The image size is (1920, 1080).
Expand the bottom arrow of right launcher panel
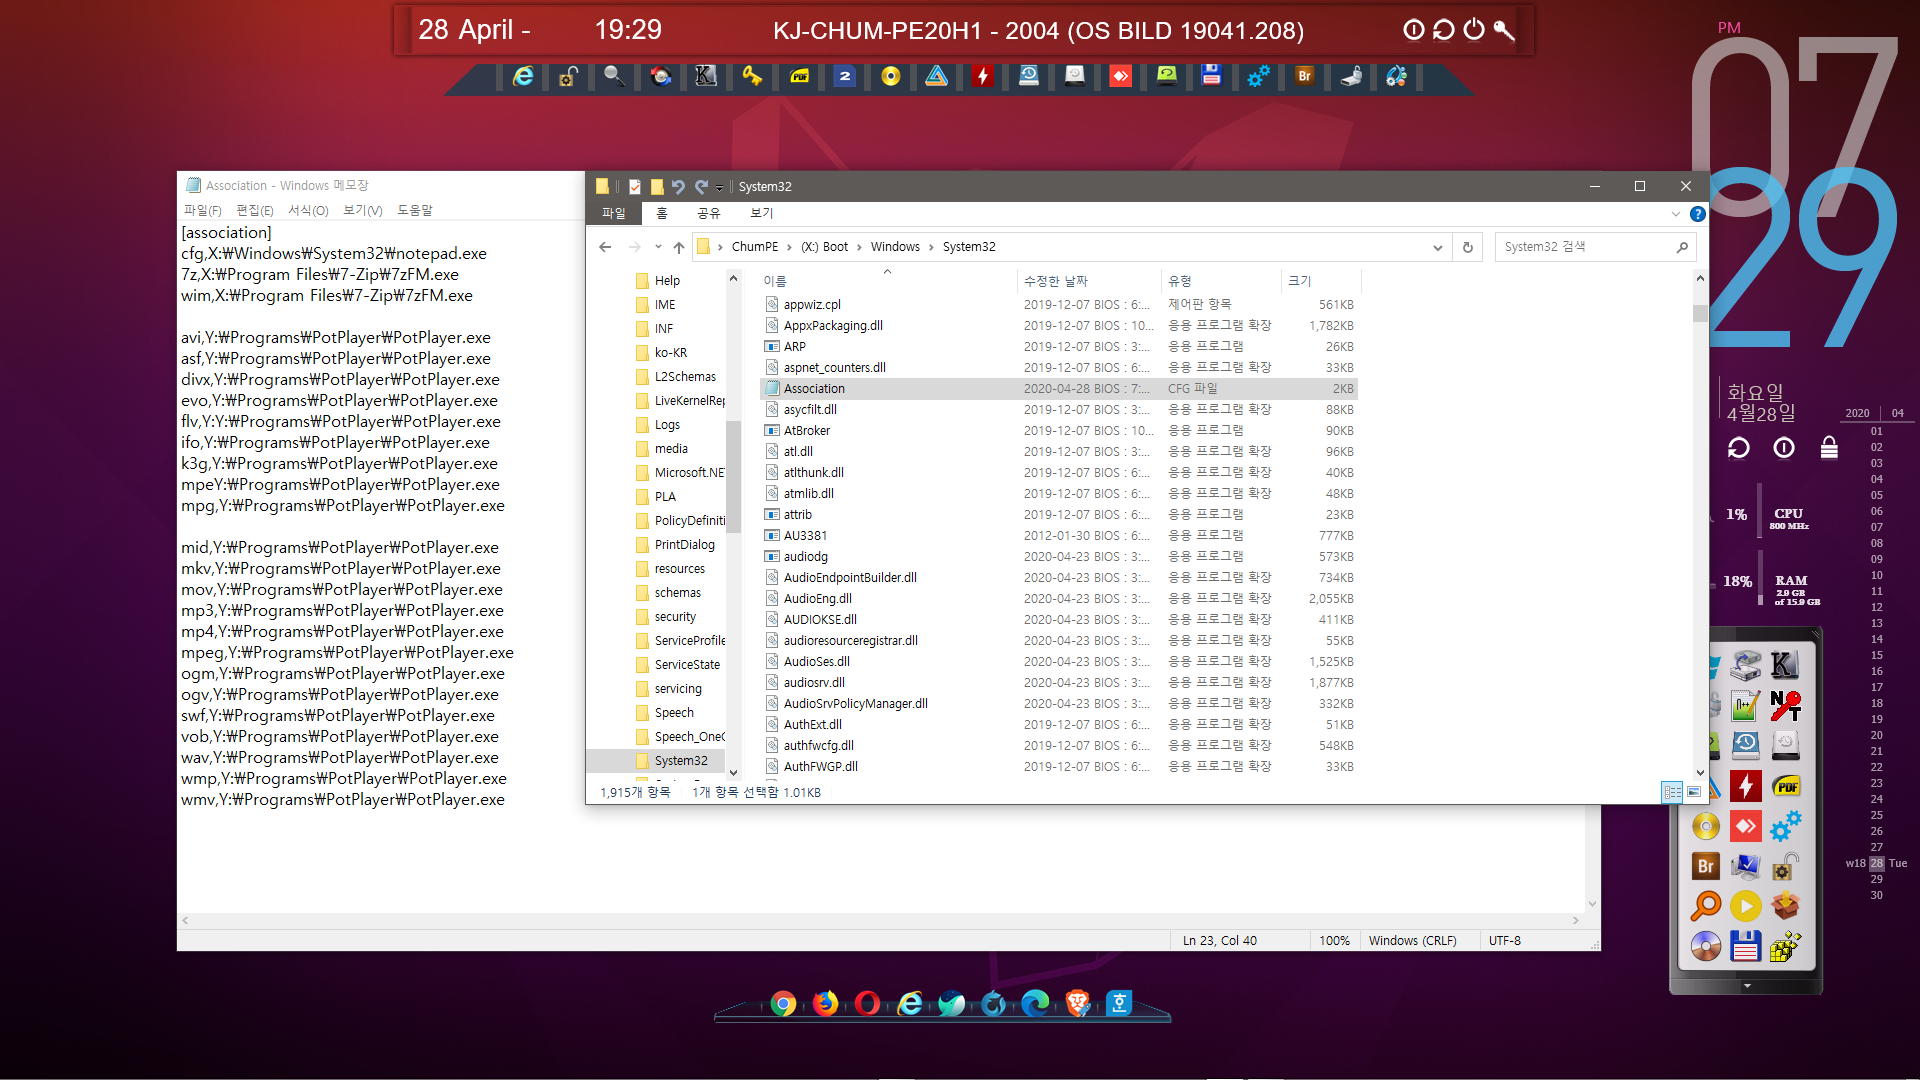tap(1746, 986)
